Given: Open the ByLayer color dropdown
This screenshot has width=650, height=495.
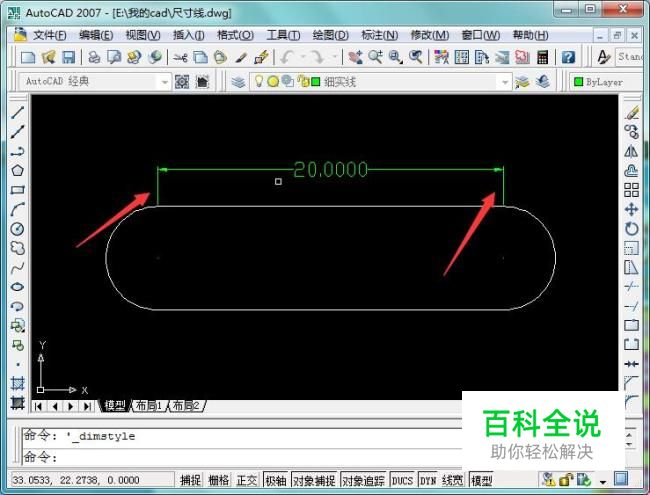Looking at the screenshot, I should (x=604, y=82).
